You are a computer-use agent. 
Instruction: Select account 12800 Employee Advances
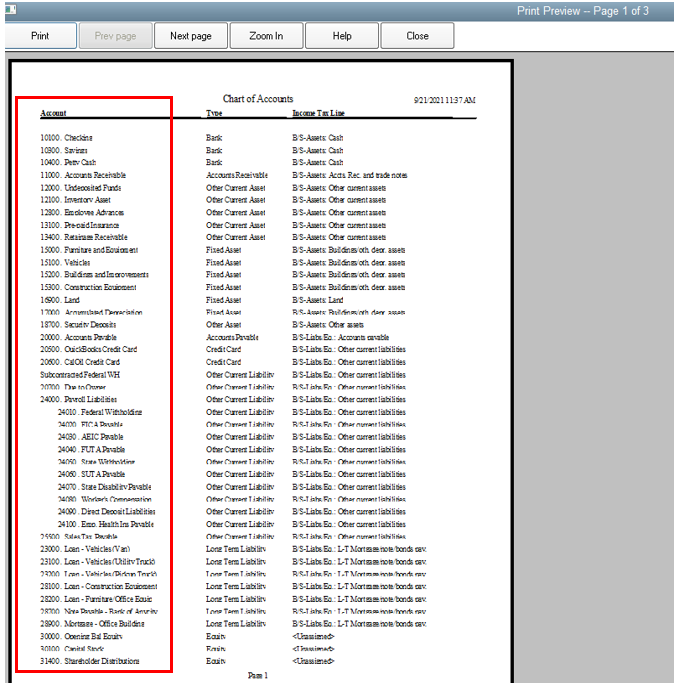pos(82,213)
